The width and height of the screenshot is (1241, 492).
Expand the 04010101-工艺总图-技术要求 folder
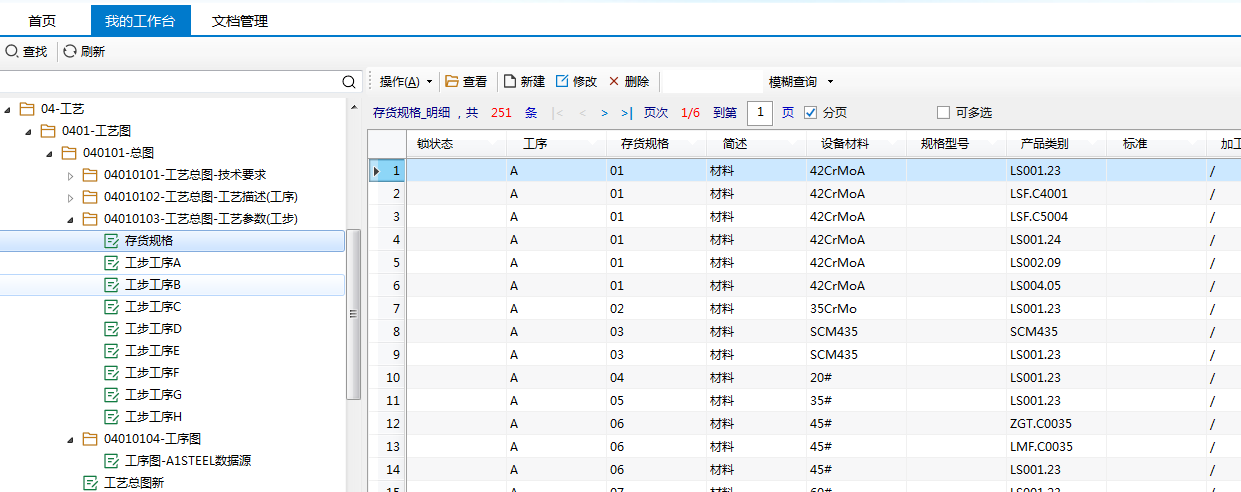click(x=70, y=175)
